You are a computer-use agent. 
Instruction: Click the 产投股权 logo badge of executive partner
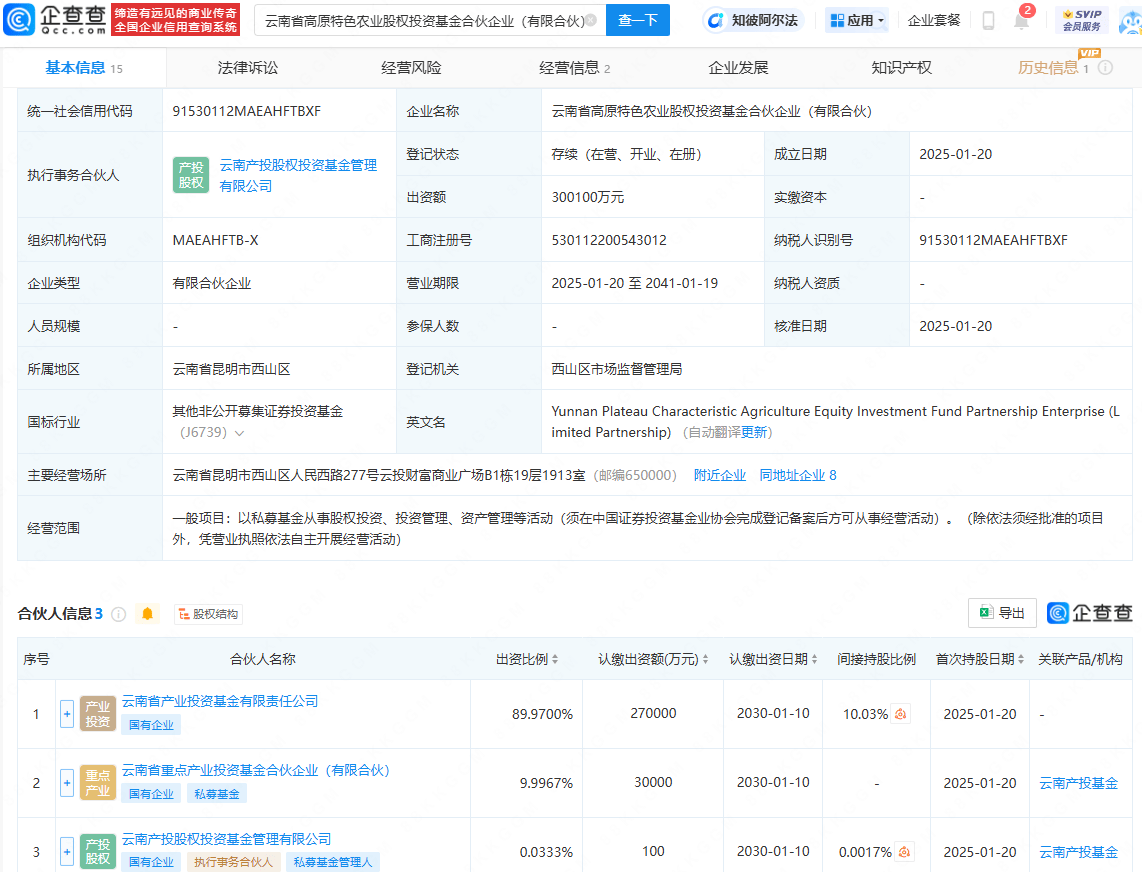(x=191, y=175)
